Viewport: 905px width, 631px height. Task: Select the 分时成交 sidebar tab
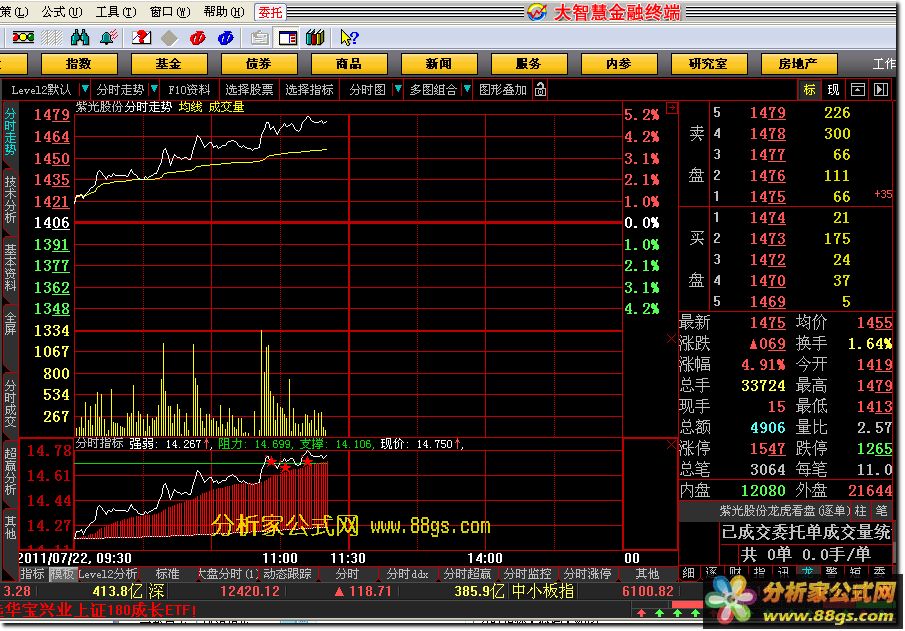pos(10,404)
